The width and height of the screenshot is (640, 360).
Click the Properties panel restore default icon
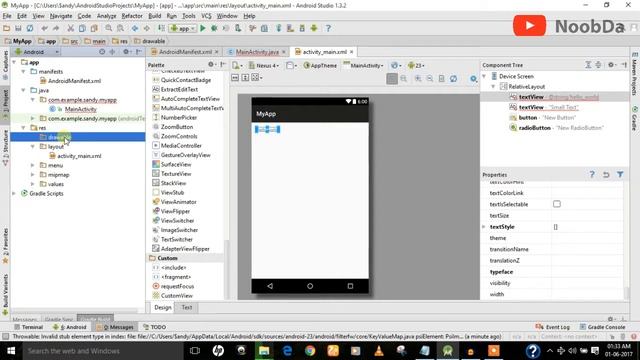coord(606,175)
